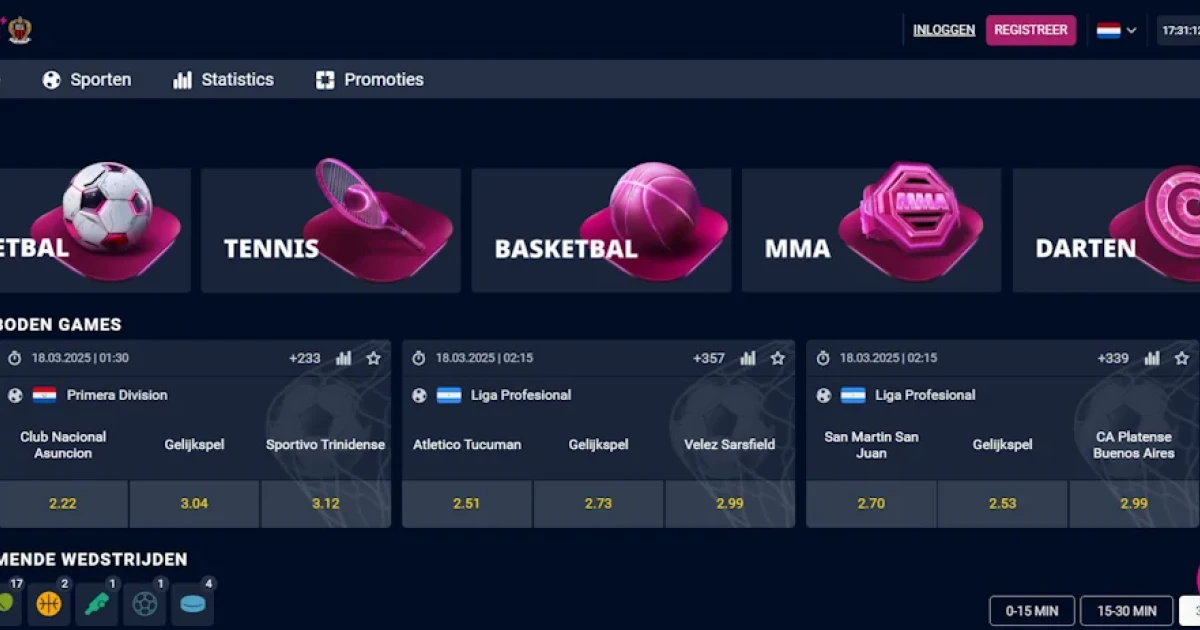Screen dimensions: 1200x630
Task: Click the basketball filter with 2 matches
Action: coord(48,603)
